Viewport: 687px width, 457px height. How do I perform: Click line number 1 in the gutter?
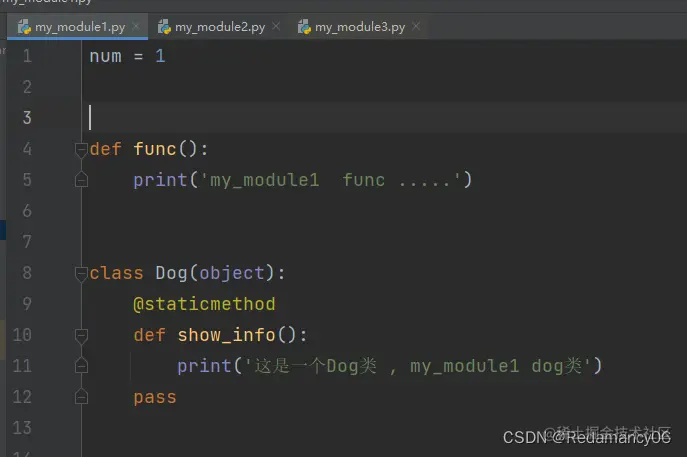tap(27, 56)
